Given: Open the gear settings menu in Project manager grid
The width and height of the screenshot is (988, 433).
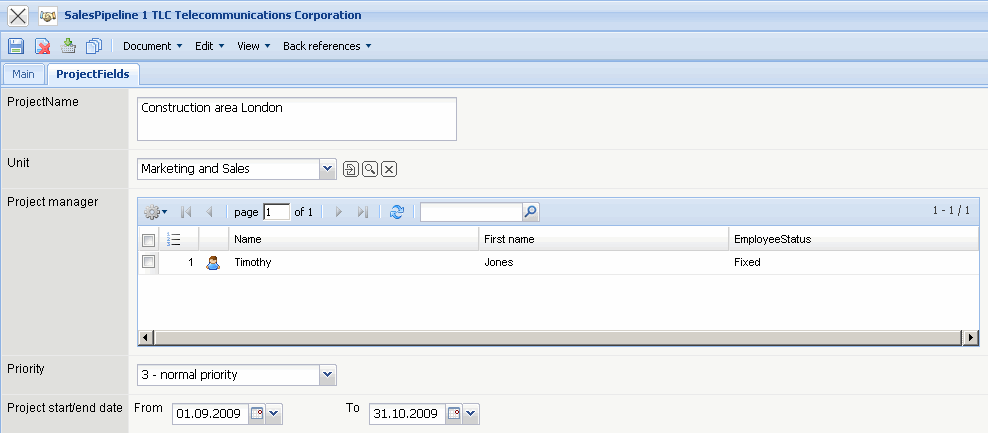Looking at the screenshot, I should click(155, 212).
